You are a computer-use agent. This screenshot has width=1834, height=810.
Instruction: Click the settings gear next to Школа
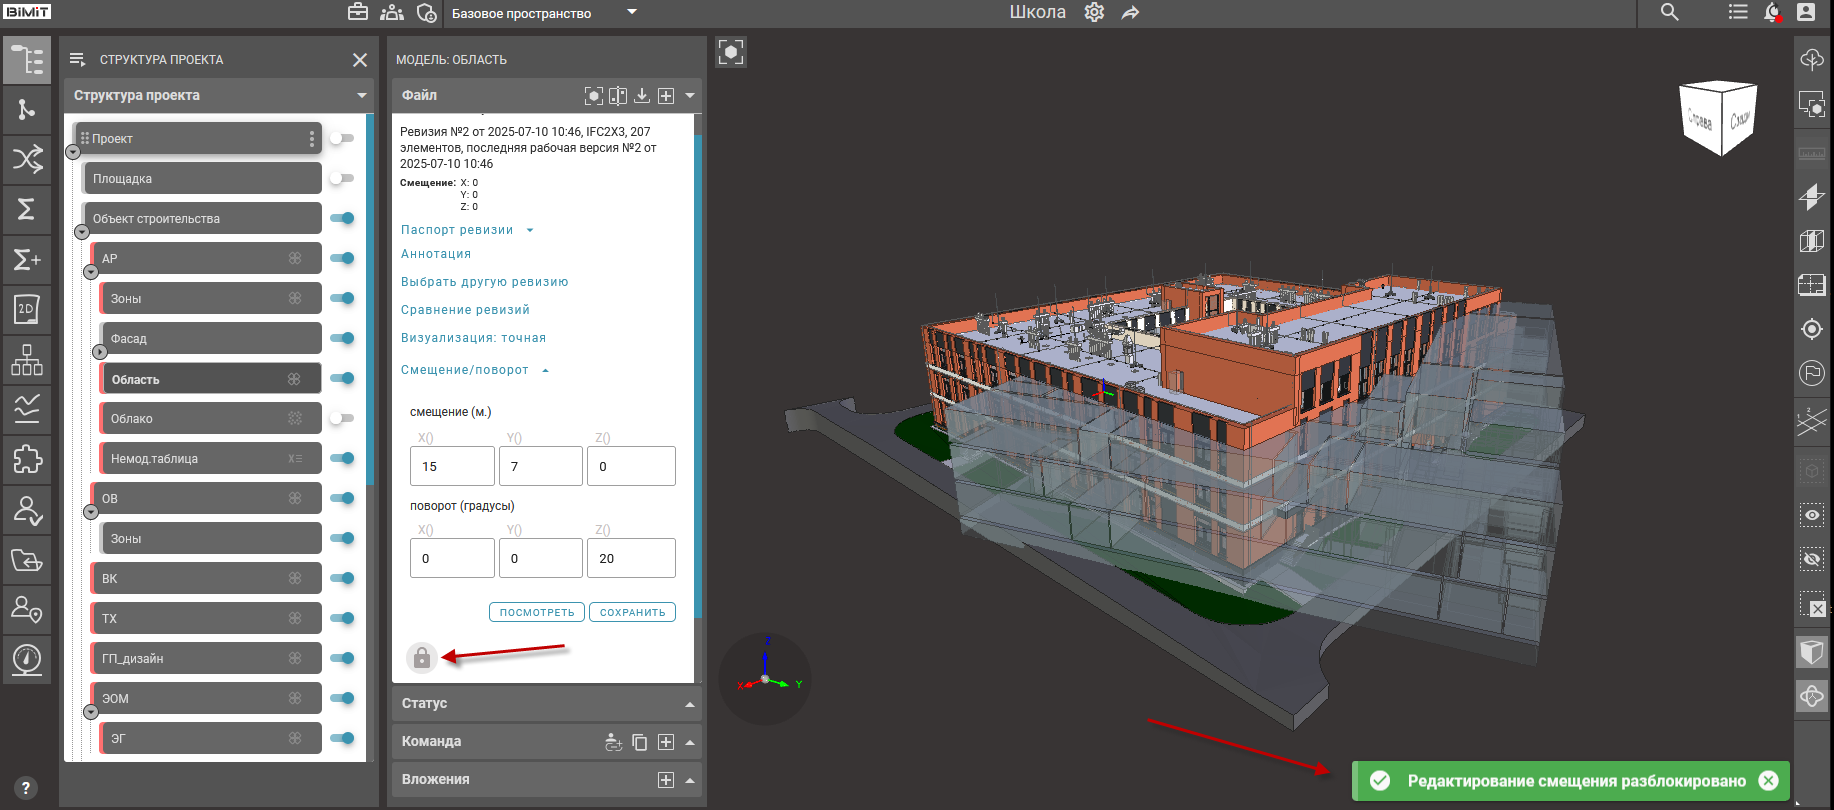coord(1094,13)
